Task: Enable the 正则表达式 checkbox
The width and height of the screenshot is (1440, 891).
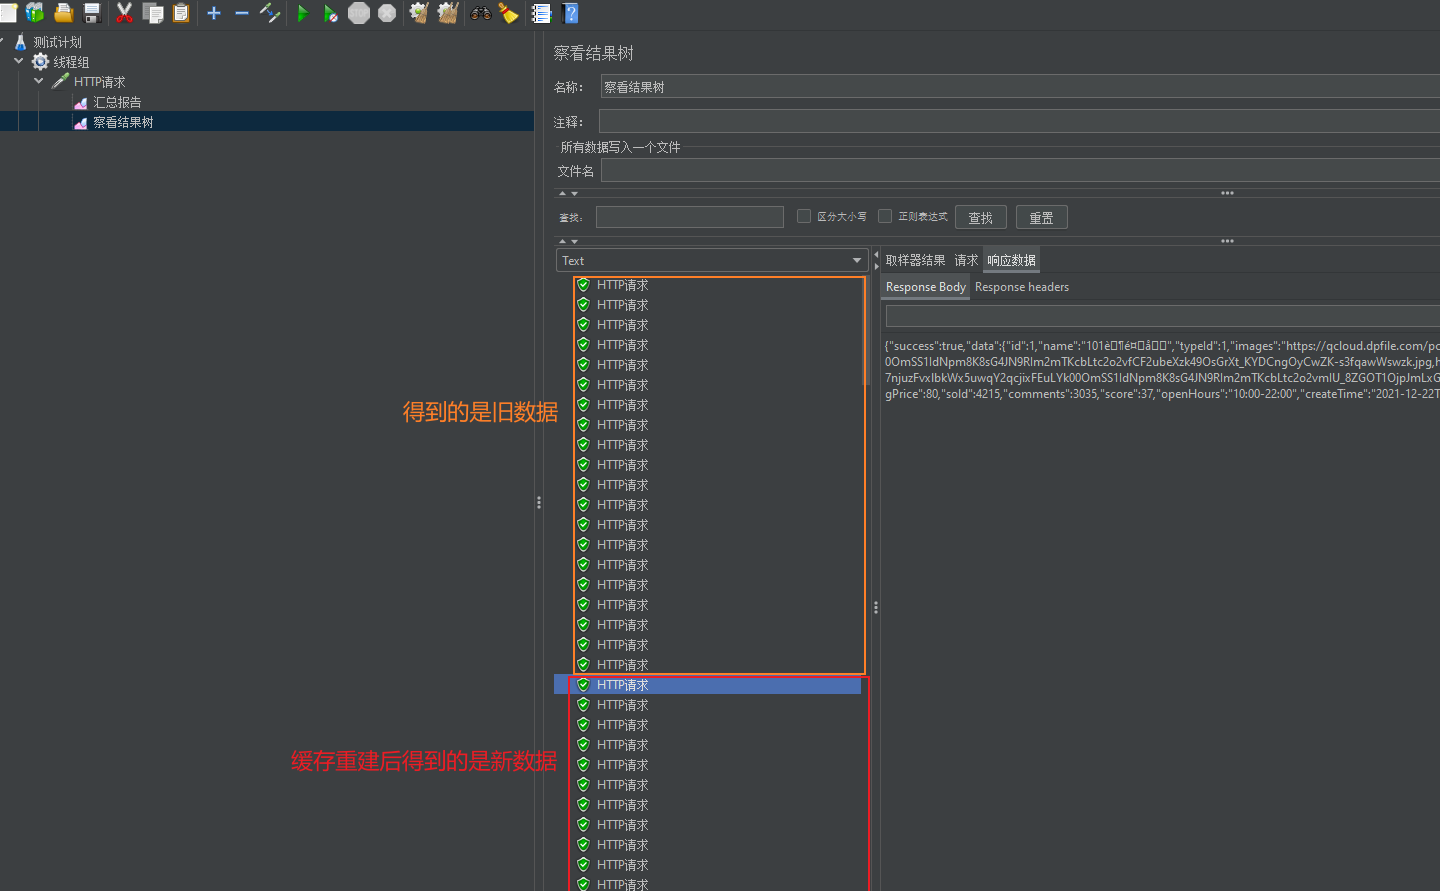Action: pos(885,216)
